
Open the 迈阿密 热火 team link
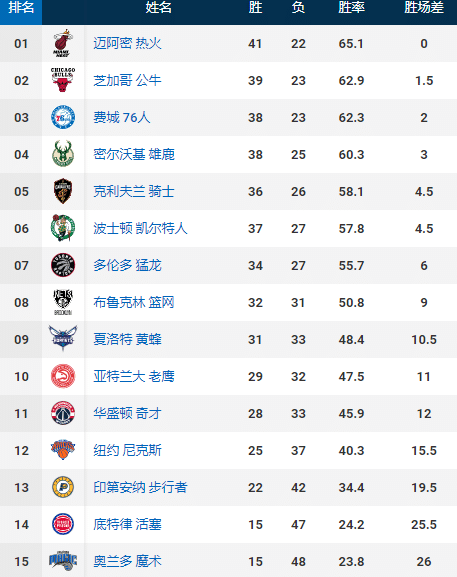[127, 43]
